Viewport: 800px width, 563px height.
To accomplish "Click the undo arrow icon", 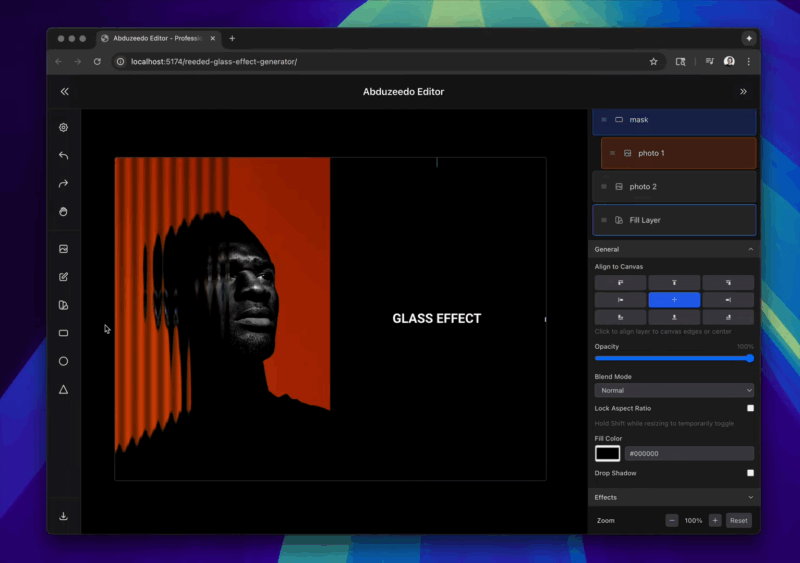I will pyautogui.click(x=64, y=156).
